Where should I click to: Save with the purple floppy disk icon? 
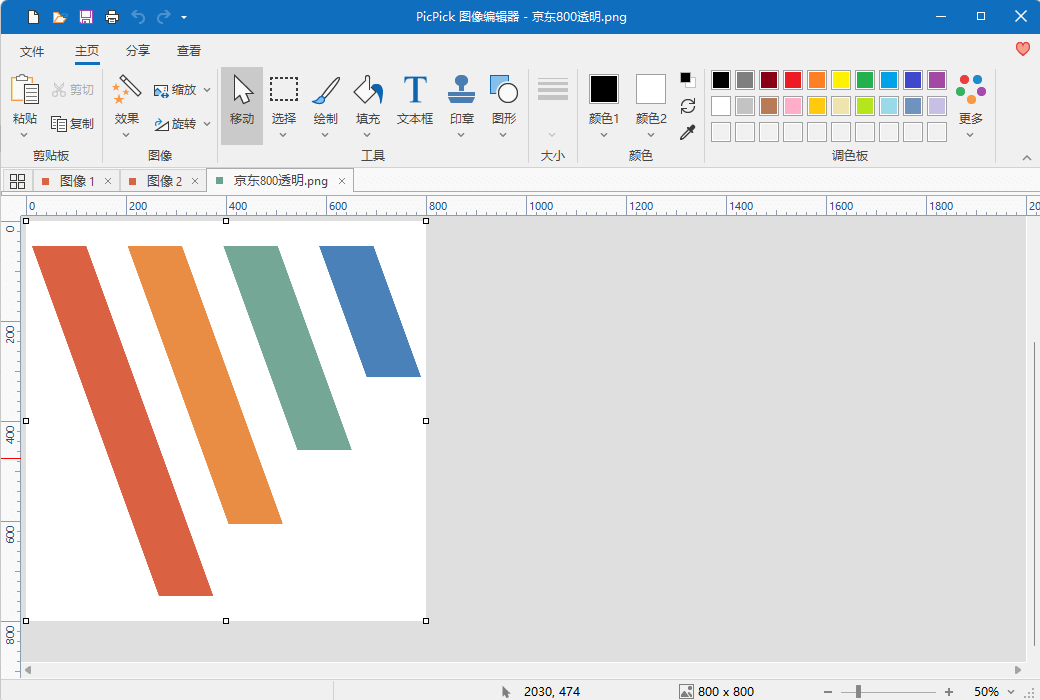(86, 17)
